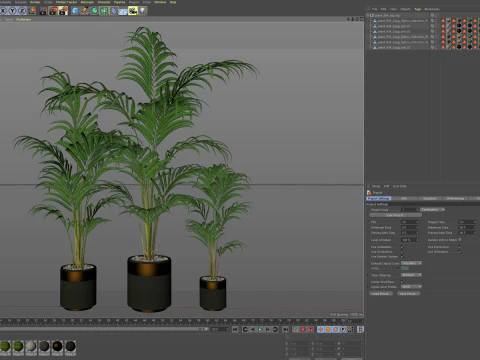Open the Window menu in the main menu bar
The height and width of the screenshot is (360, 480).
(x=160, y=2)
